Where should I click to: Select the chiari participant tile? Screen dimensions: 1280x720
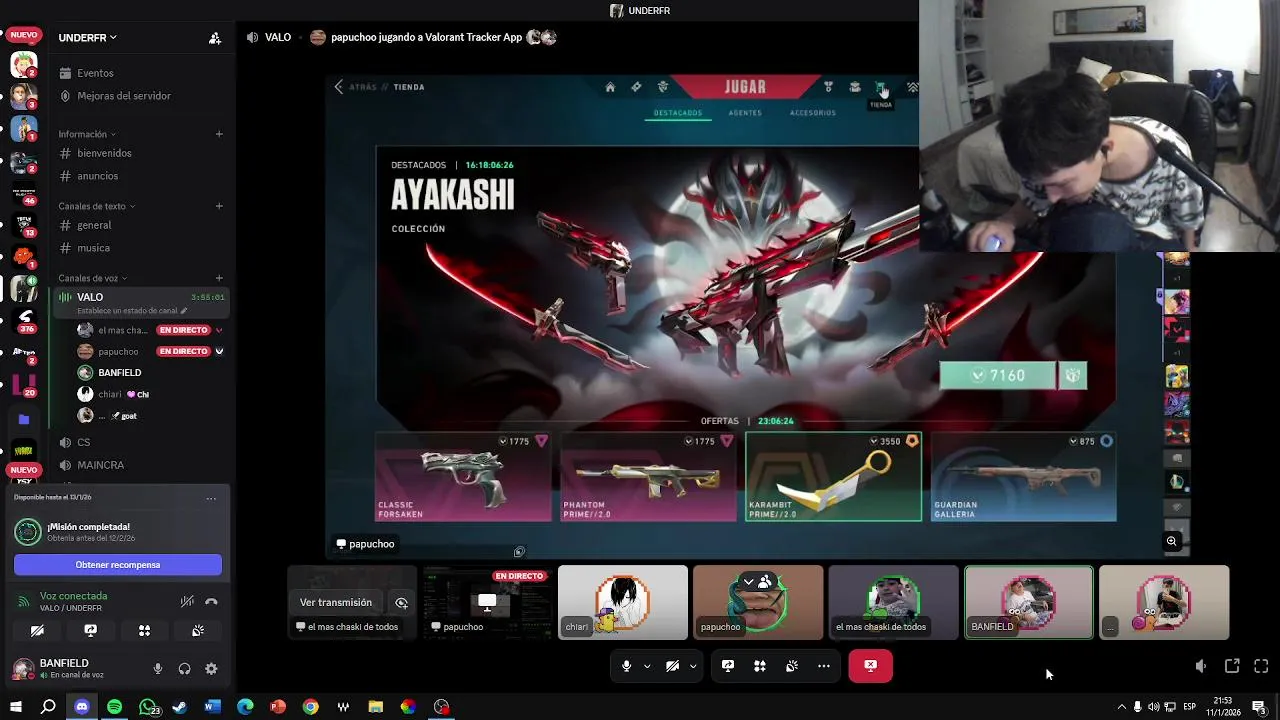(623, 602)
